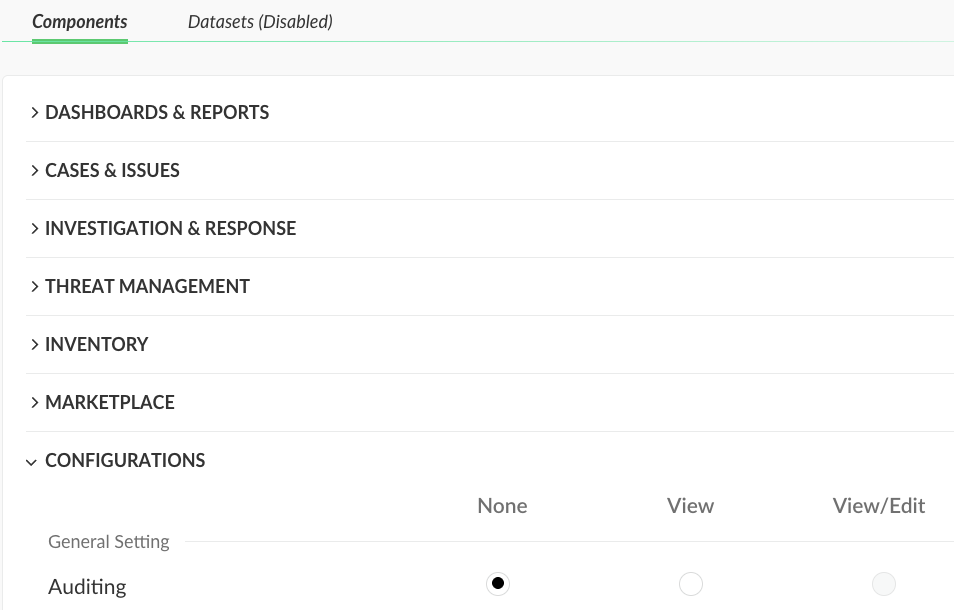This screenshot has width=954, height=610.
Task: Open the THREAT MANAGEMENT heading
Action: [147, 287]
